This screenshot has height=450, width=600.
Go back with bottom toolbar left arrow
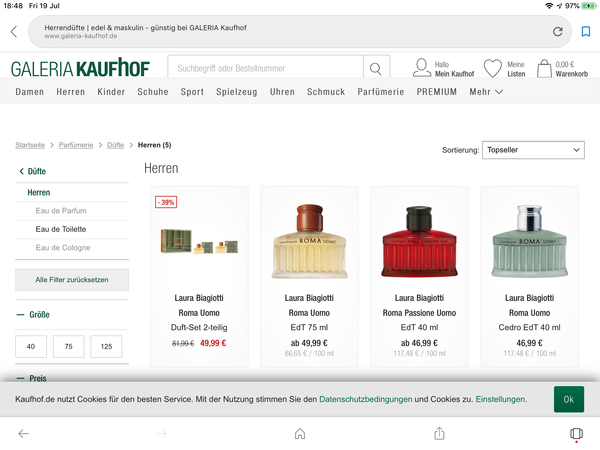24,434
